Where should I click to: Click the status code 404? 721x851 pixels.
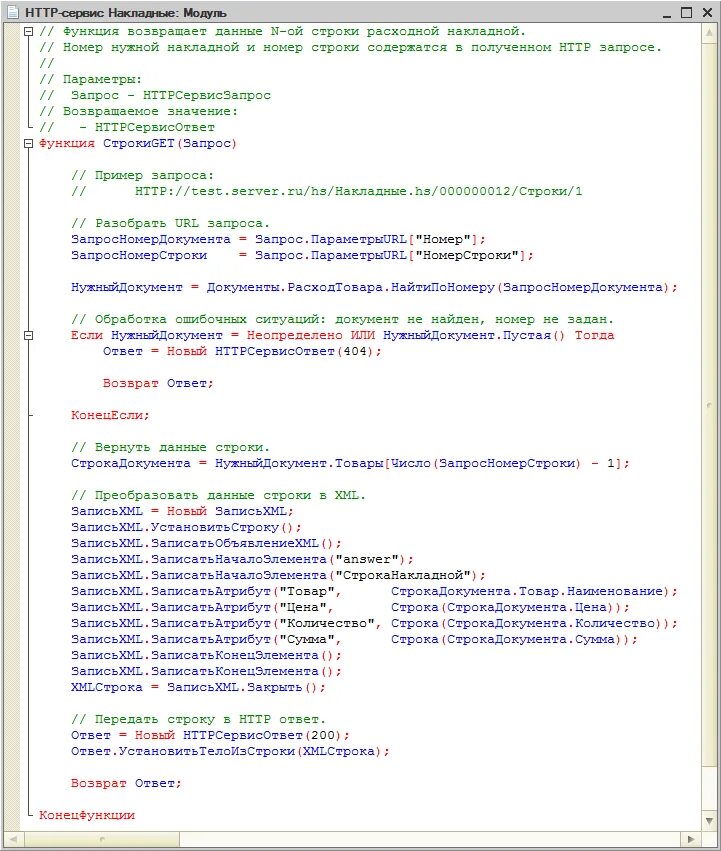point(355,352)
